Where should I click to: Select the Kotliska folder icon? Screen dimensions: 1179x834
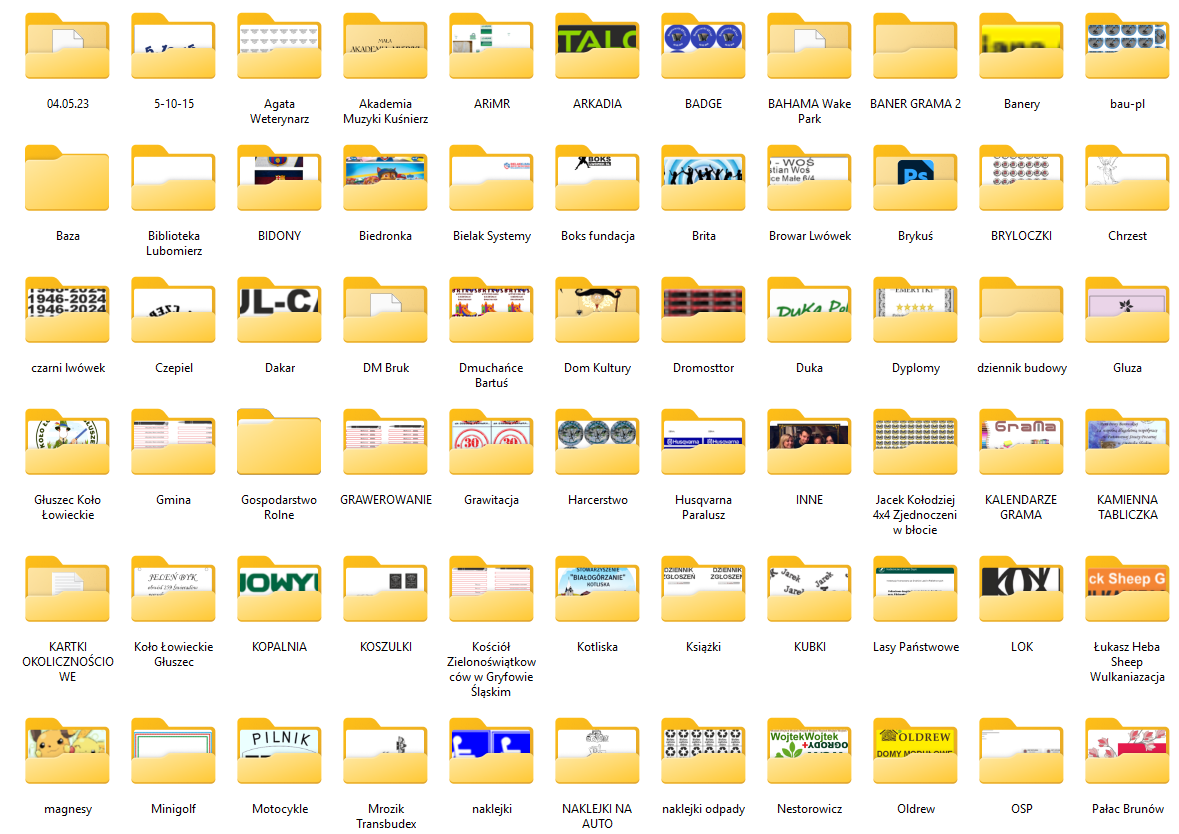(597, 589)
